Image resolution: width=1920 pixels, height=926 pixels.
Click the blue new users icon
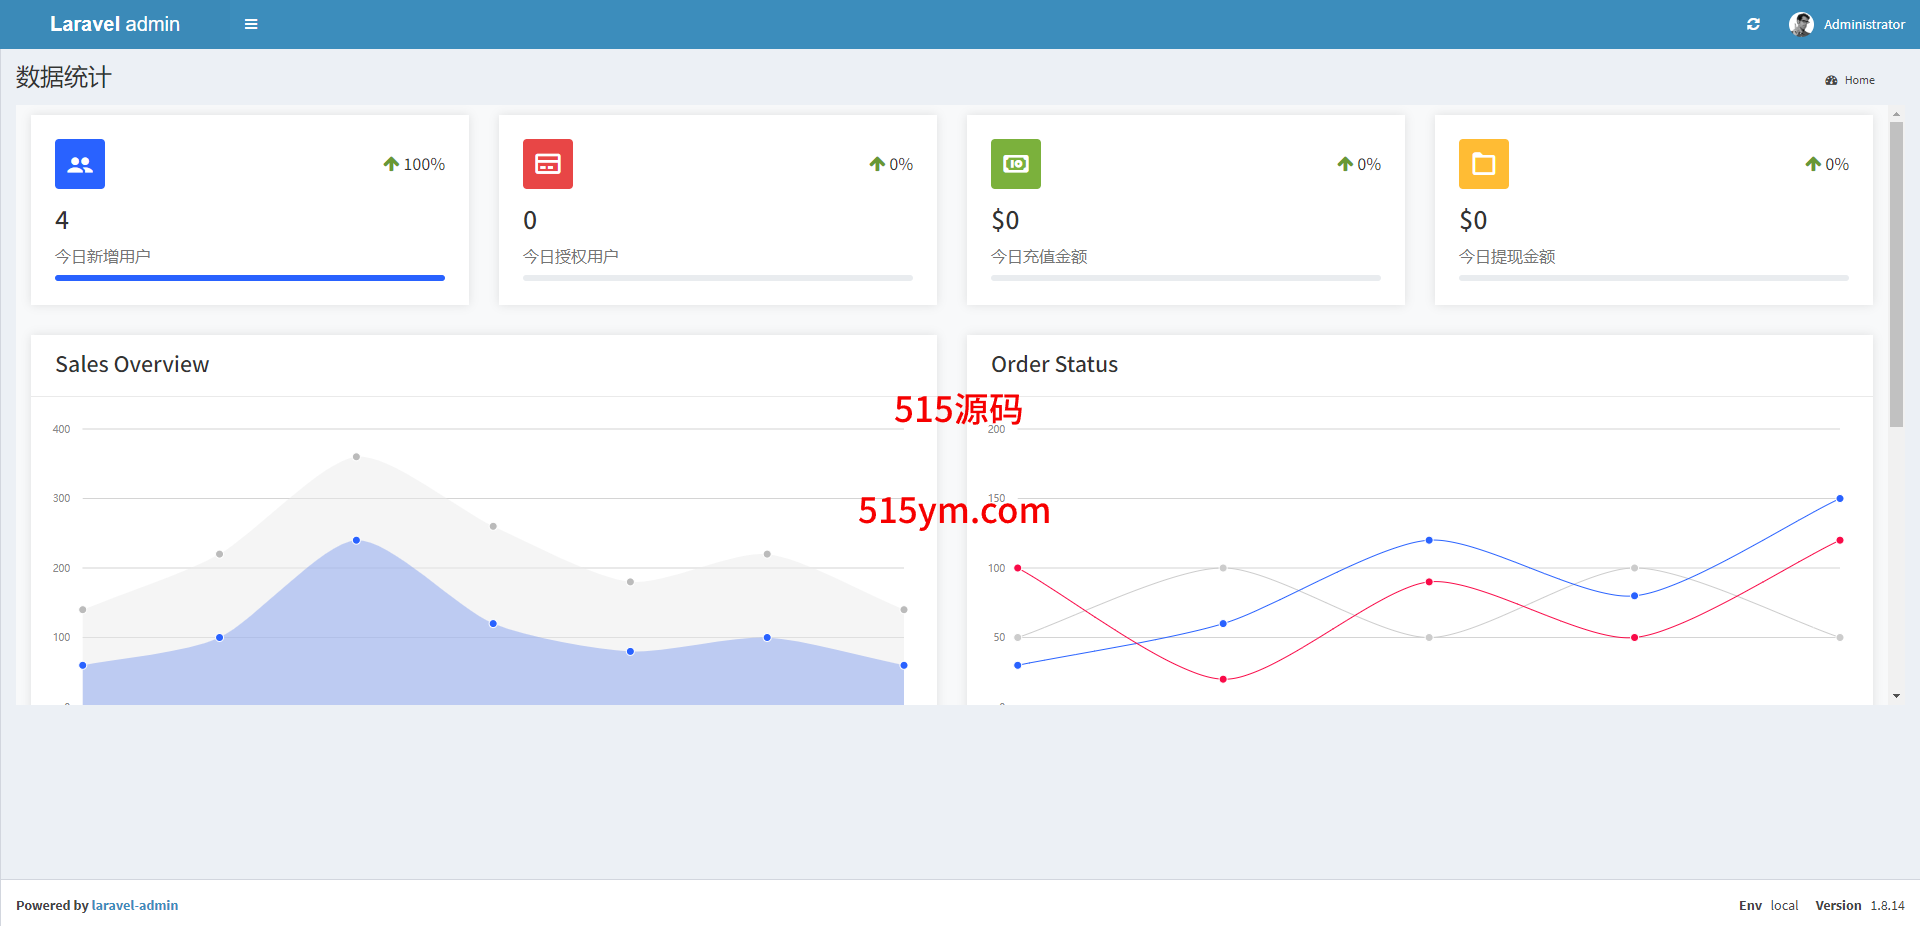click(80, 164)
